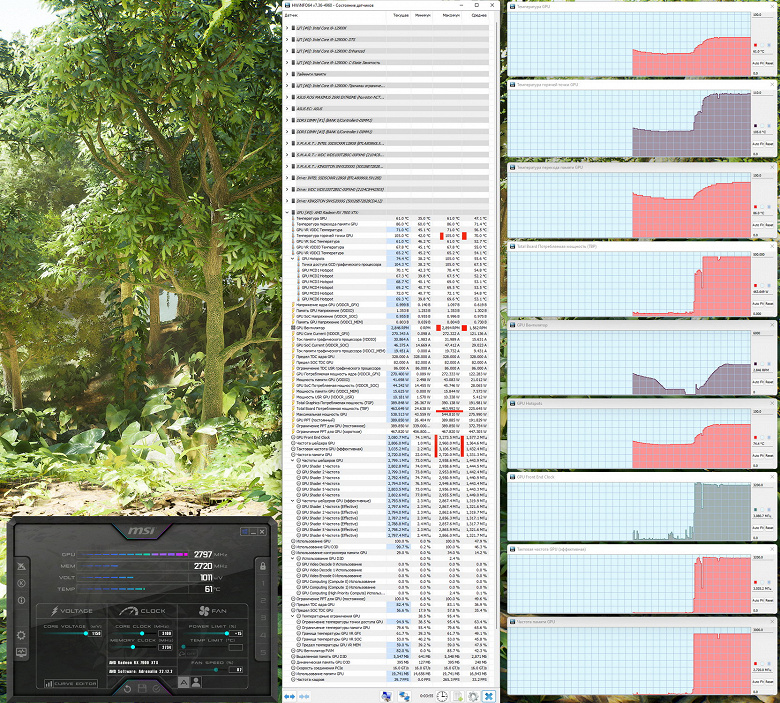Select the Total Board Потребляемая мощность (TBP) row

(x=388, y=408)
